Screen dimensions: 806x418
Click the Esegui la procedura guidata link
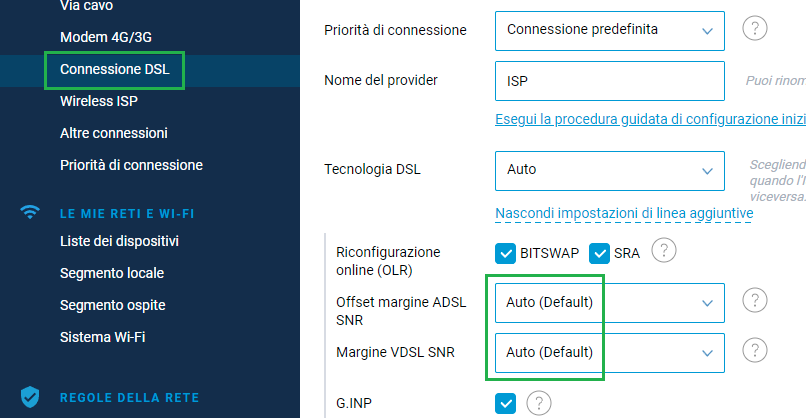click(650, 119)
